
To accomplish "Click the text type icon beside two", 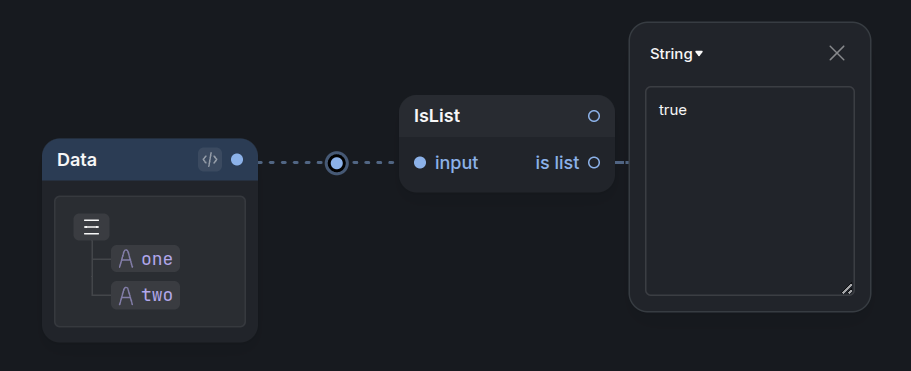I will (126, 296).
